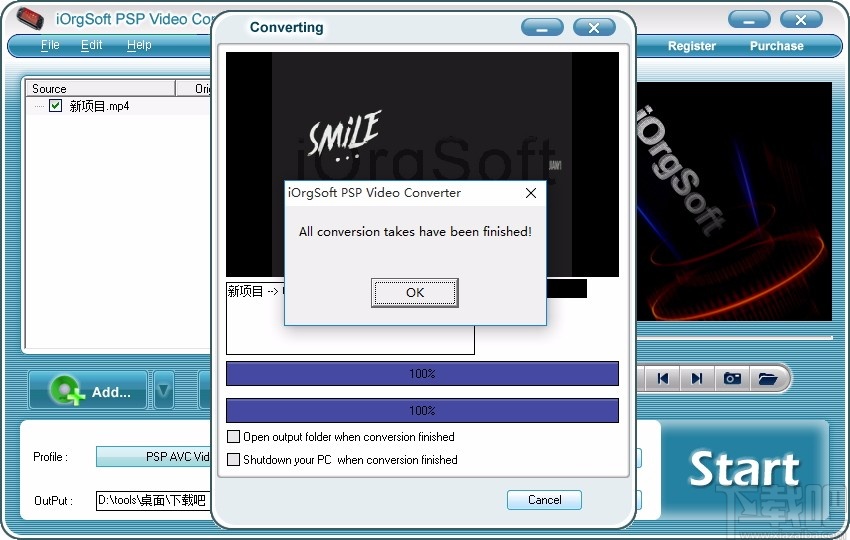
Task: Jump to next frame in preview player
Action: pos(697,378)
